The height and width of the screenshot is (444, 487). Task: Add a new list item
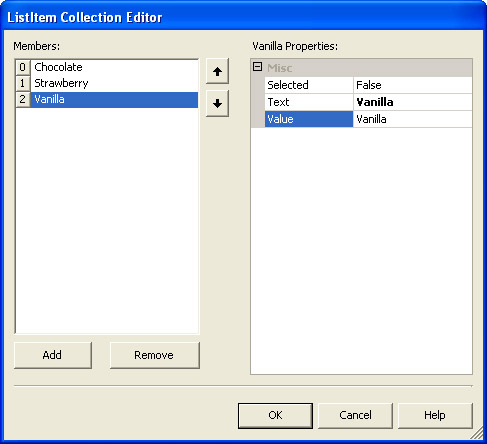[x=53, y=355]
